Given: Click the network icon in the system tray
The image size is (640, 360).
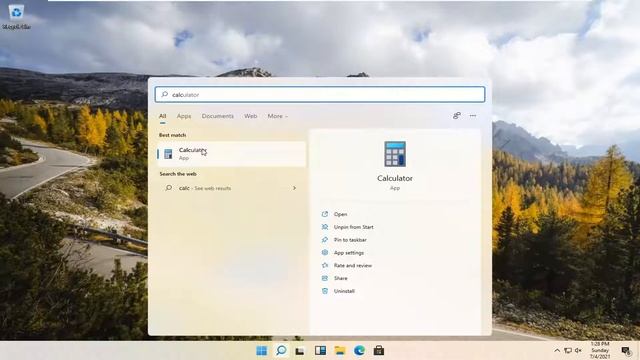Looking at the screenshot, I should point(568,351).
